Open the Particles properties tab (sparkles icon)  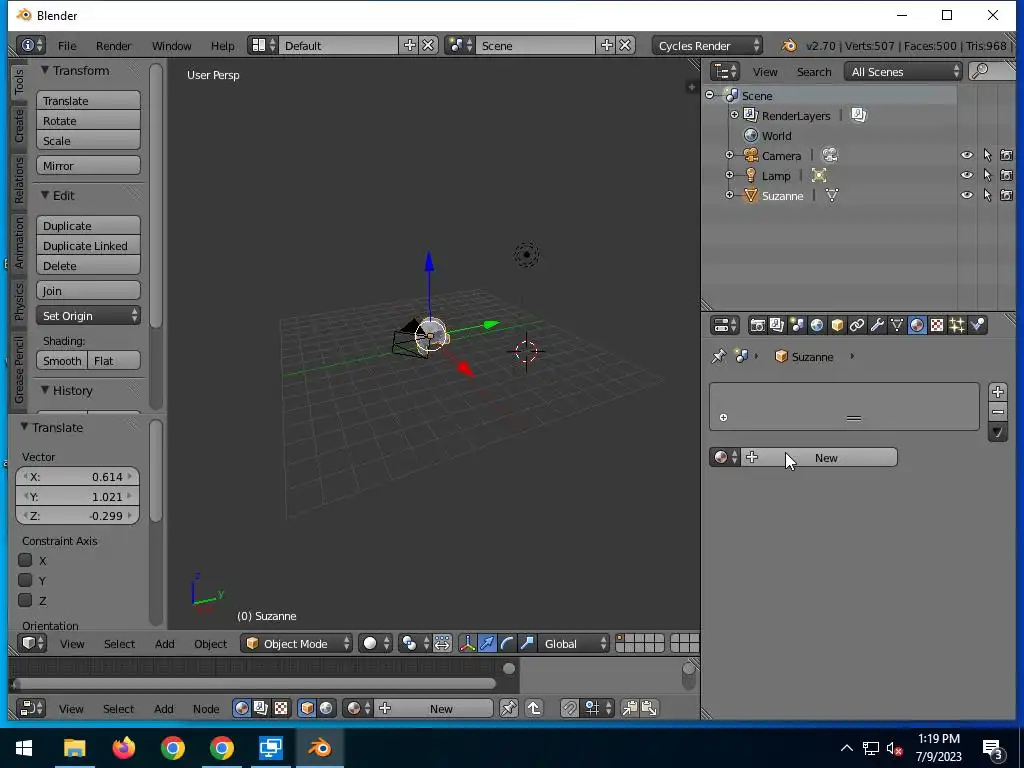pyautogui.click(x=957, y=325)
